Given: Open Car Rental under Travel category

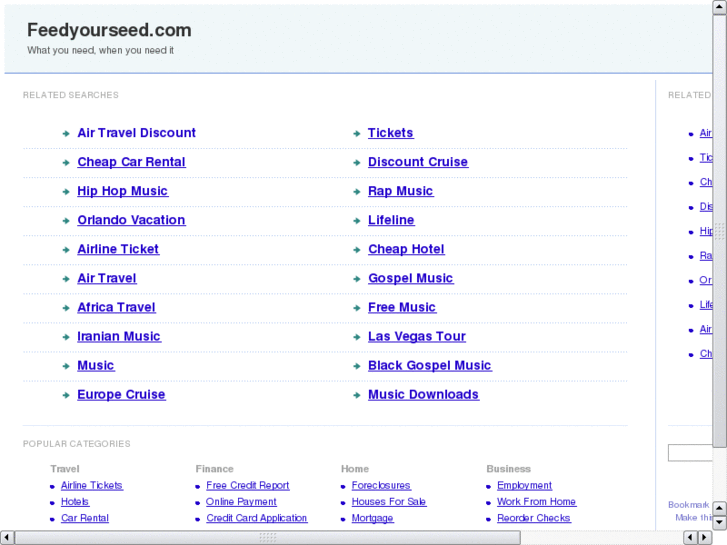Looking at the screenshot, I should 85,518.
